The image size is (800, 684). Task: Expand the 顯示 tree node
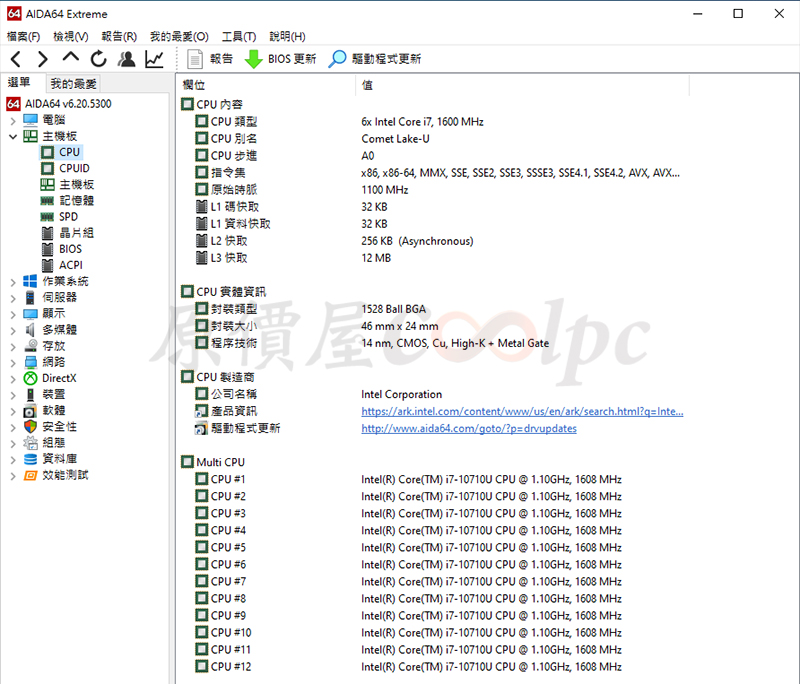[13, 314]
